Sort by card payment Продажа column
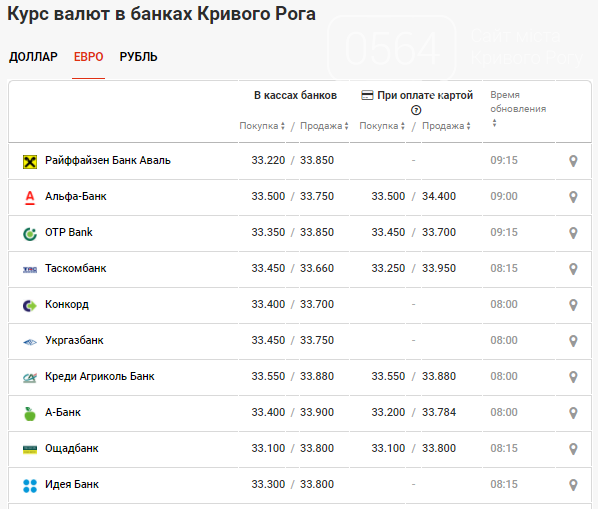Screen dimensions: 598x509 446,126
